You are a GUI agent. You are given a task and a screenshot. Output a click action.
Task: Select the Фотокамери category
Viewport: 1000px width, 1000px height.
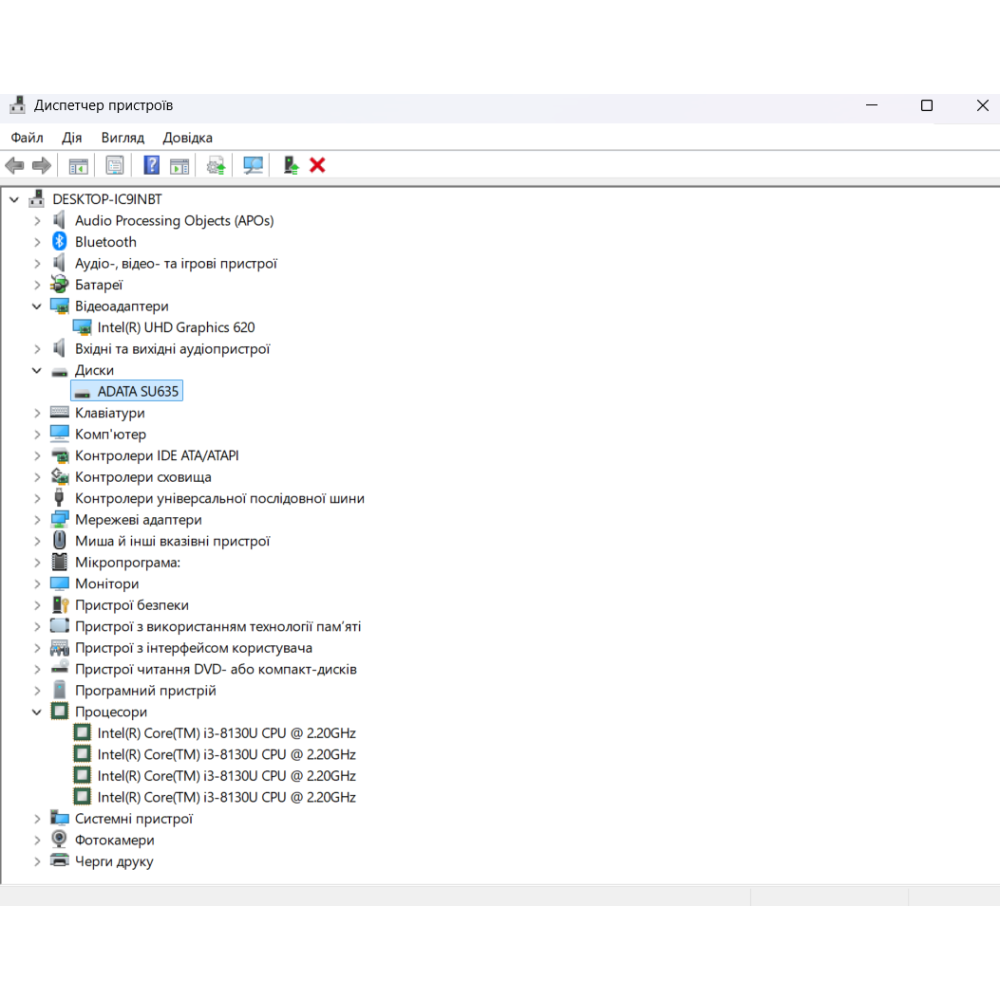point(114,840)
